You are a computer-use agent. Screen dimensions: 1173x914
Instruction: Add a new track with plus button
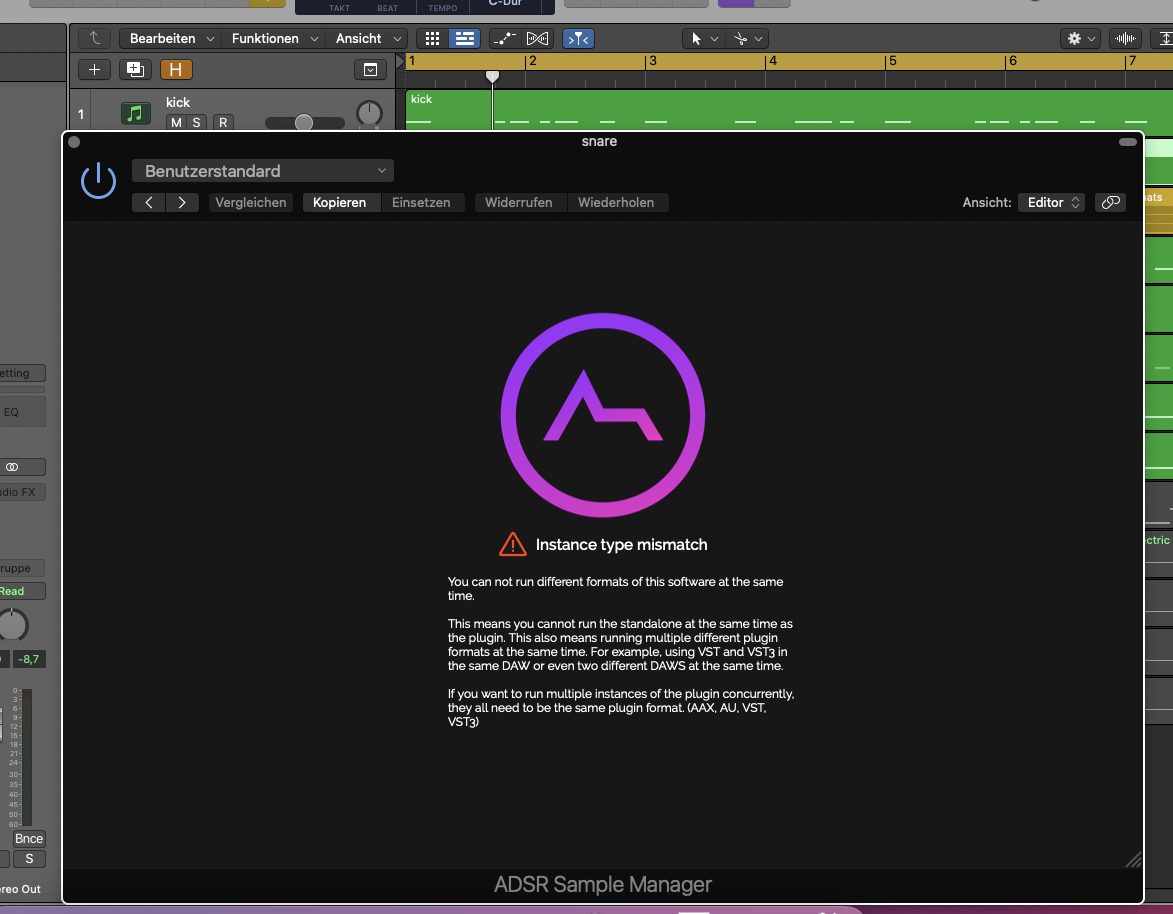tap(94, 70)
